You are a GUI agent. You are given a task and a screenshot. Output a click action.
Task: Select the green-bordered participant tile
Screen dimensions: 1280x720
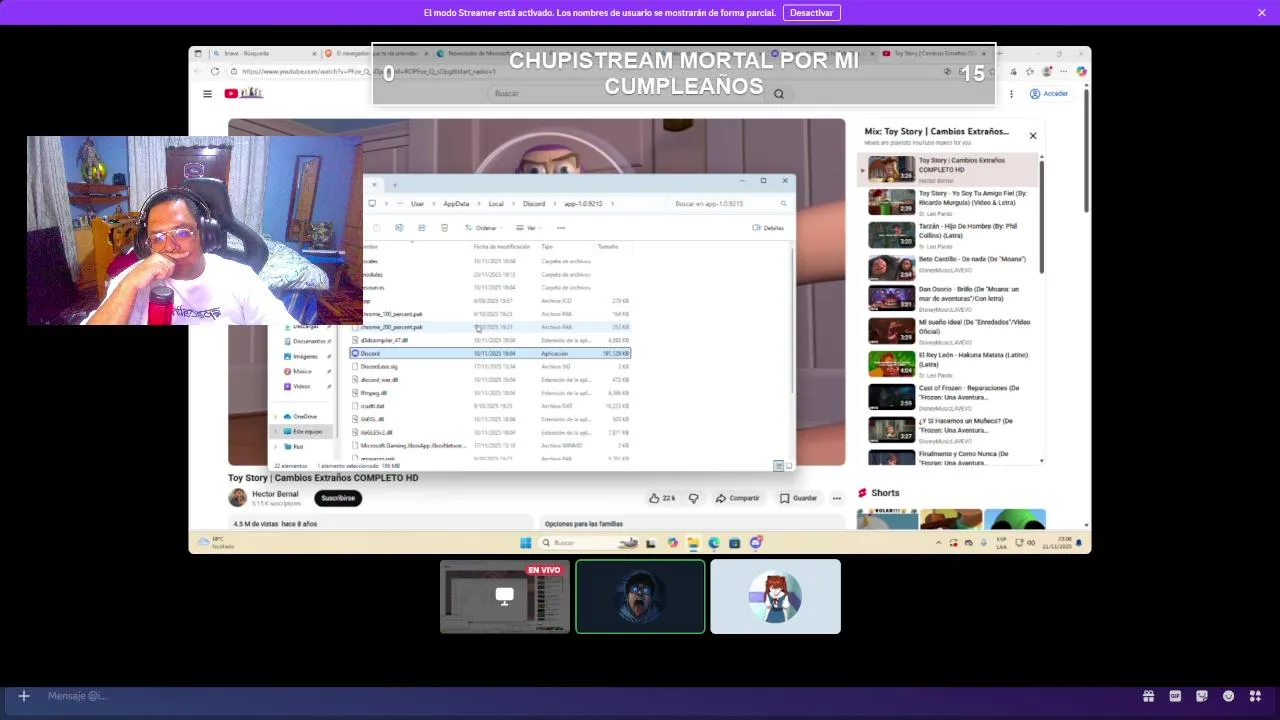(x=640, y=596)
